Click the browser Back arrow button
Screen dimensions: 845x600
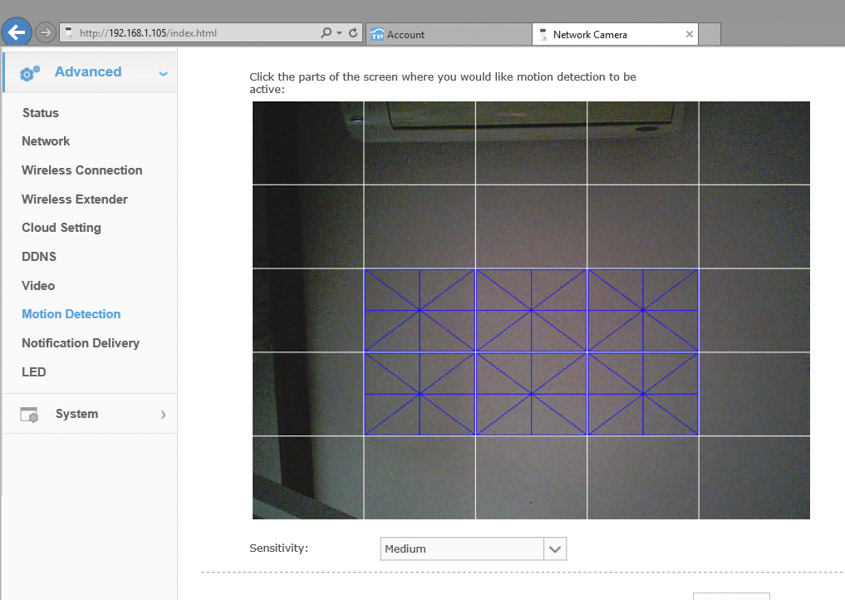click(x=16, y=32)
